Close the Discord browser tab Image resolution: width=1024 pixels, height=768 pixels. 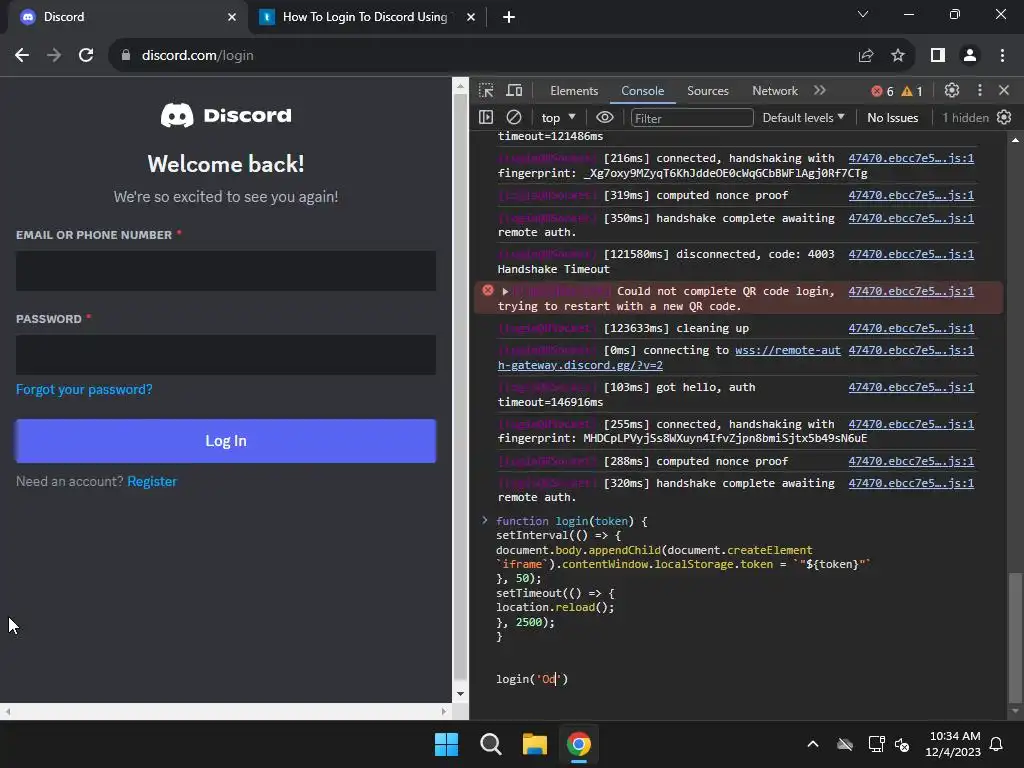232,17
